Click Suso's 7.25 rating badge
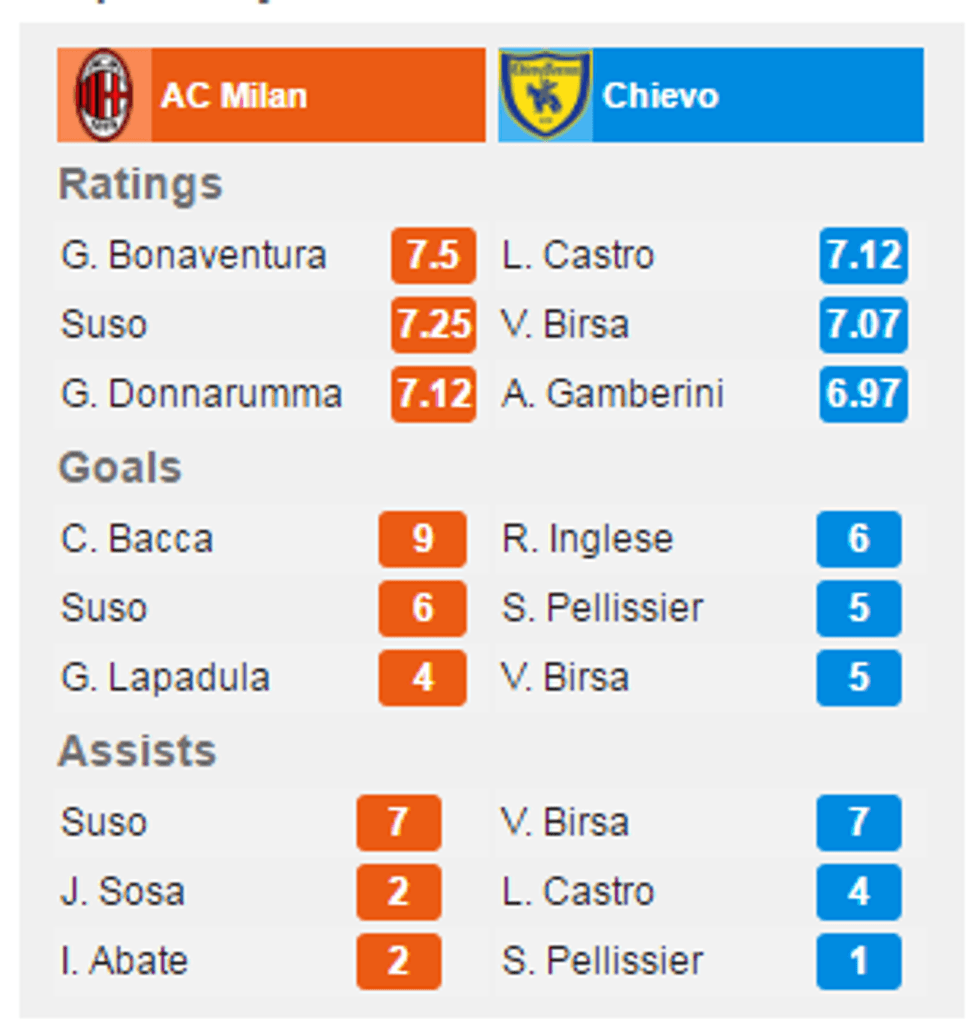The width and height of the screenshot is (980, 1034). tap(433, 325)
